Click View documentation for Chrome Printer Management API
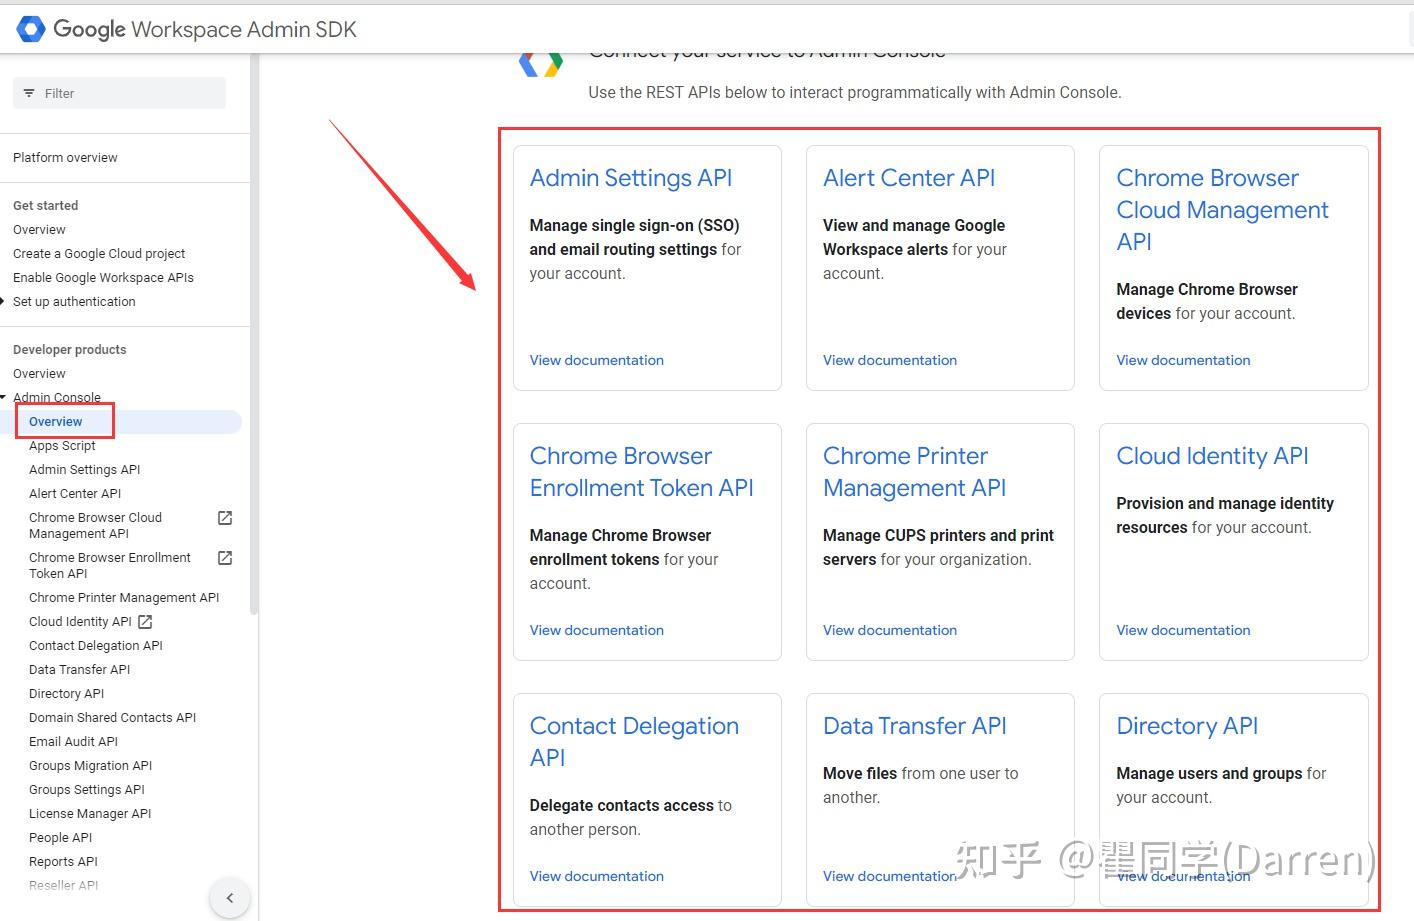The image size is (1414, 921). [x=889, y=630]
